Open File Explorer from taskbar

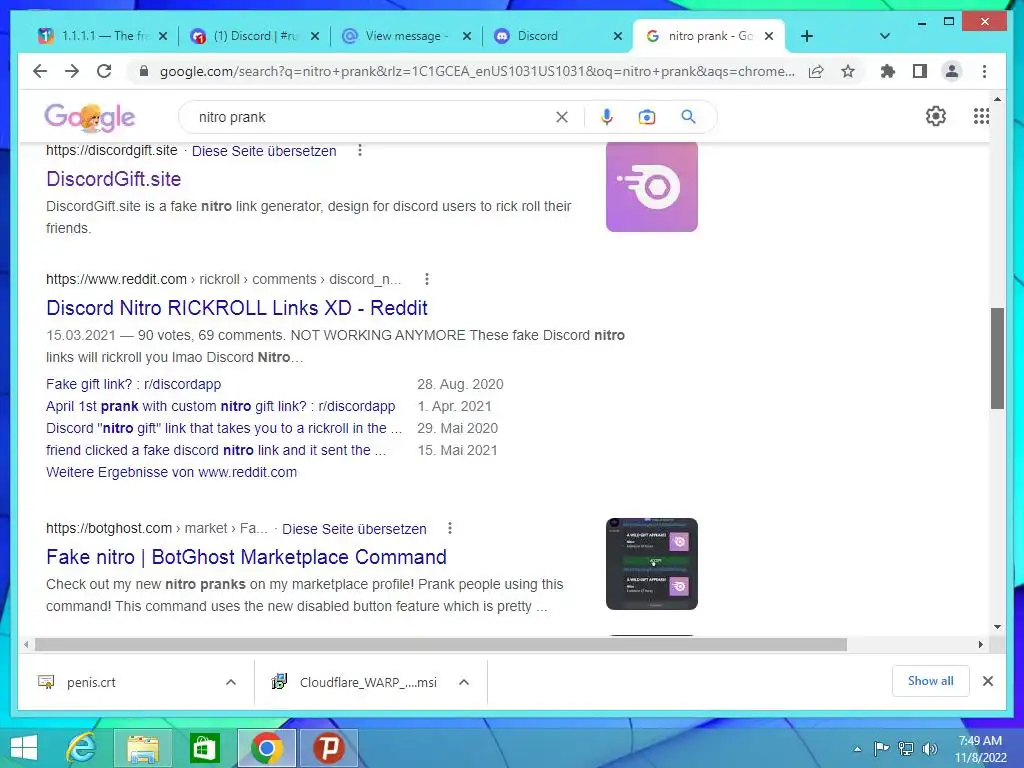point(143,748)
